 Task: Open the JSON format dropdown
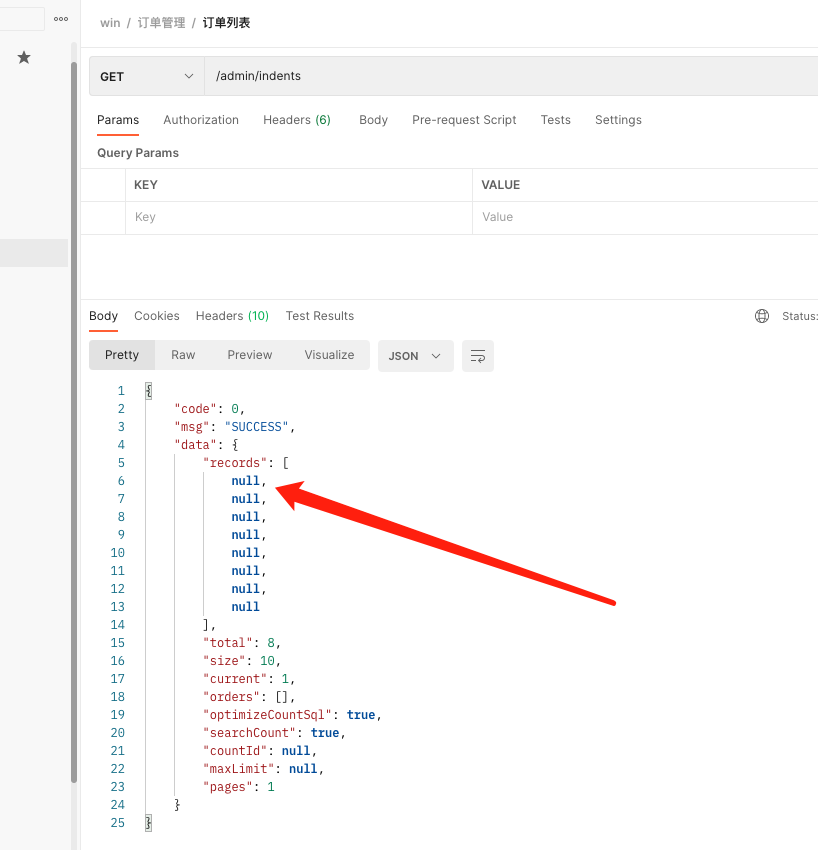click(x=415, y=356)
